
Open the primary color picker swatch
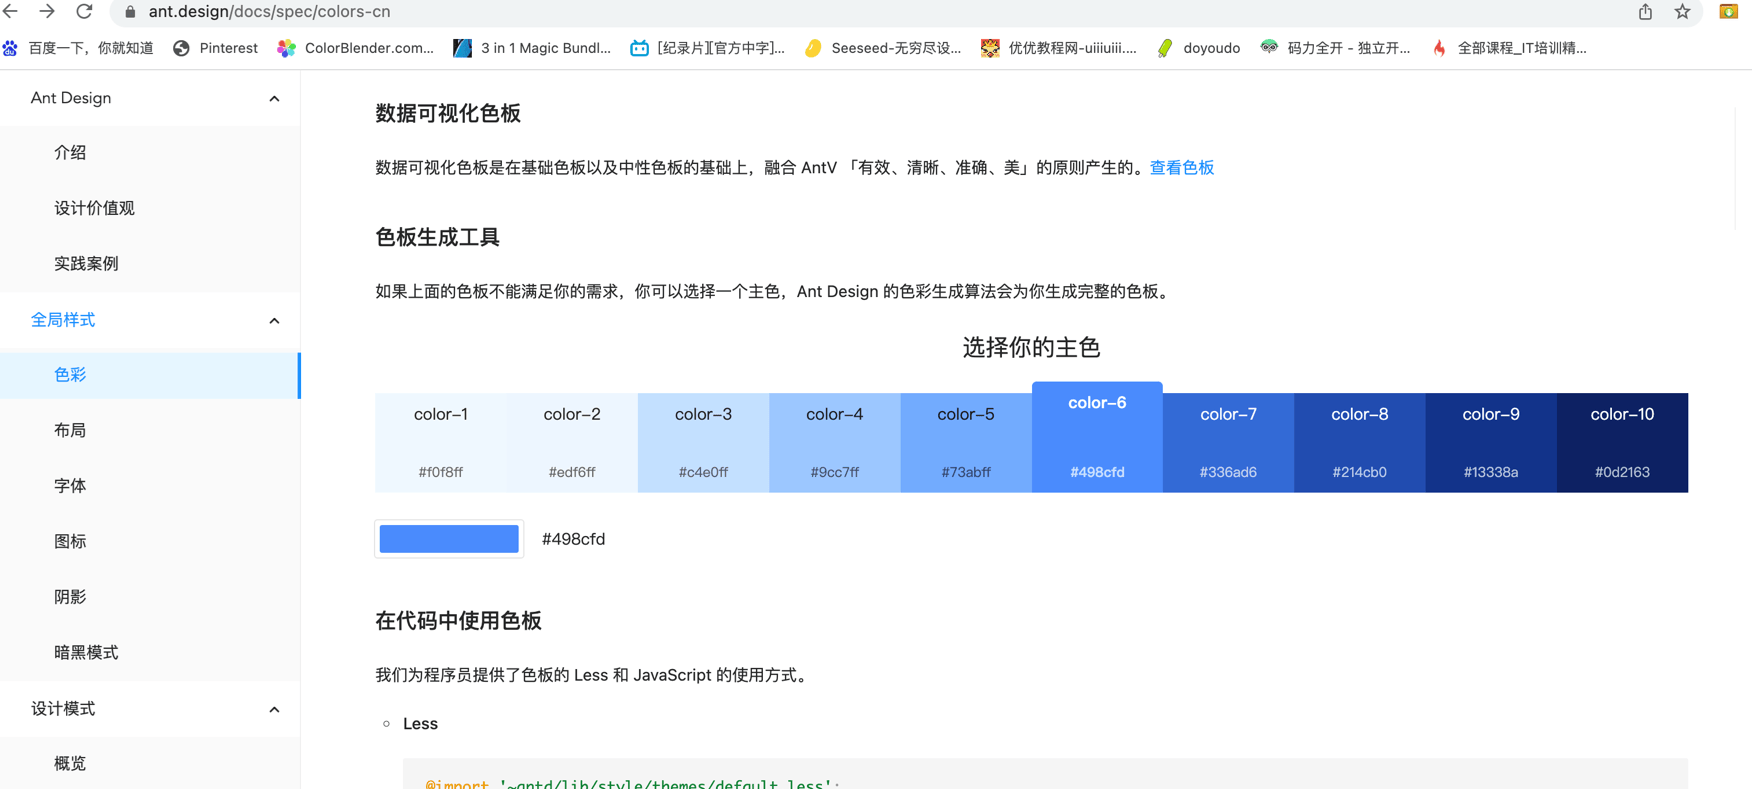tap(449, 539)
